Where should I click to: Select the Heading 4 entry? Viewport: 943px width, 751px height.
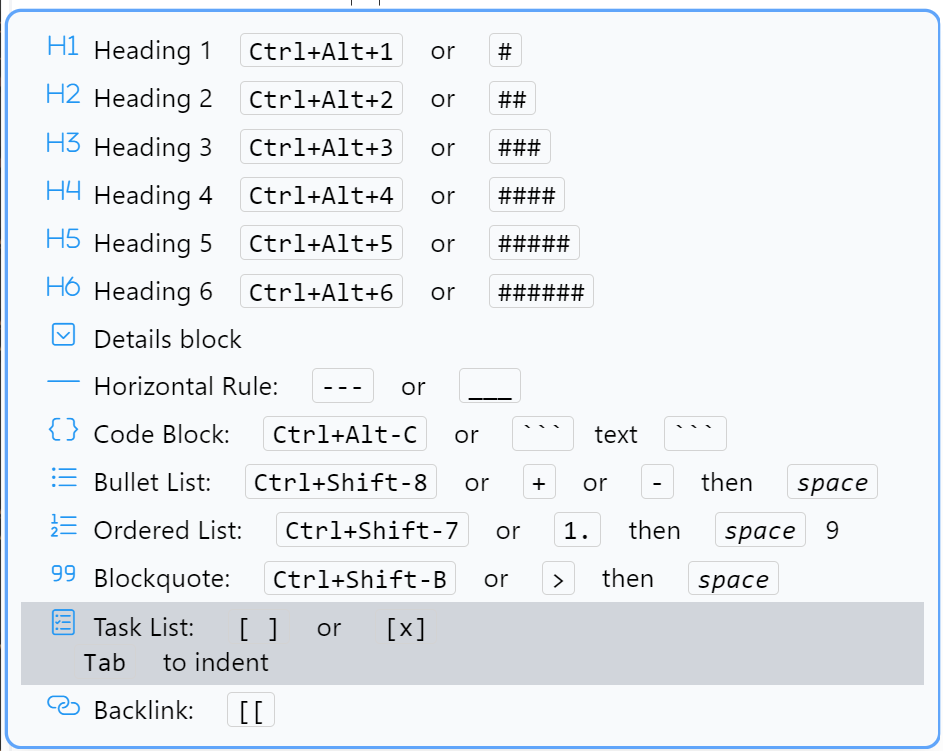pos(472,195)
